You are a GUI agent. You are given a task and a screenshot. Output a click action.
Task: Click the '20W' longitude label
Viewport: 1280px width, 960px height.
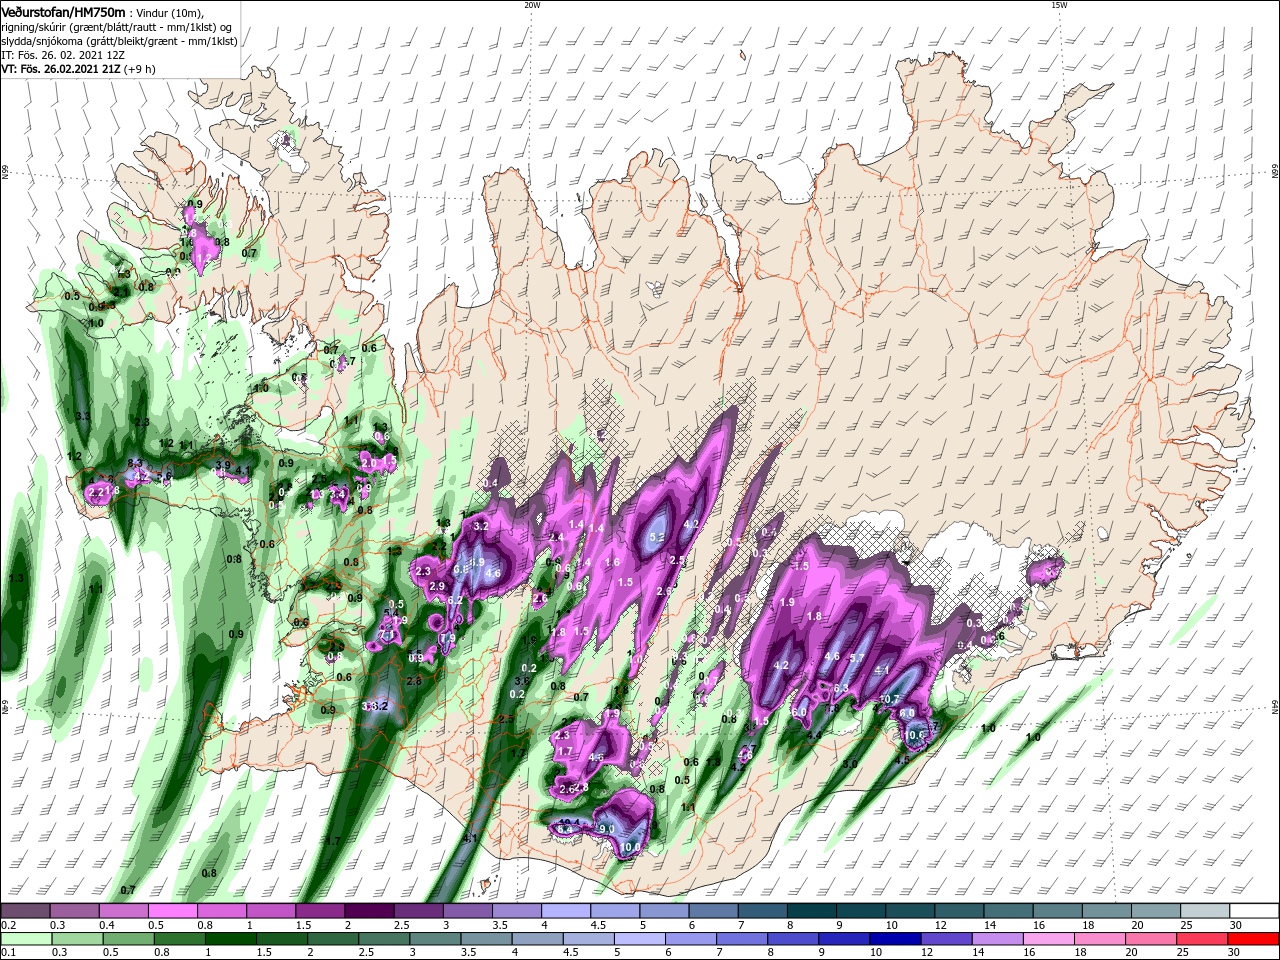point(532,5)
